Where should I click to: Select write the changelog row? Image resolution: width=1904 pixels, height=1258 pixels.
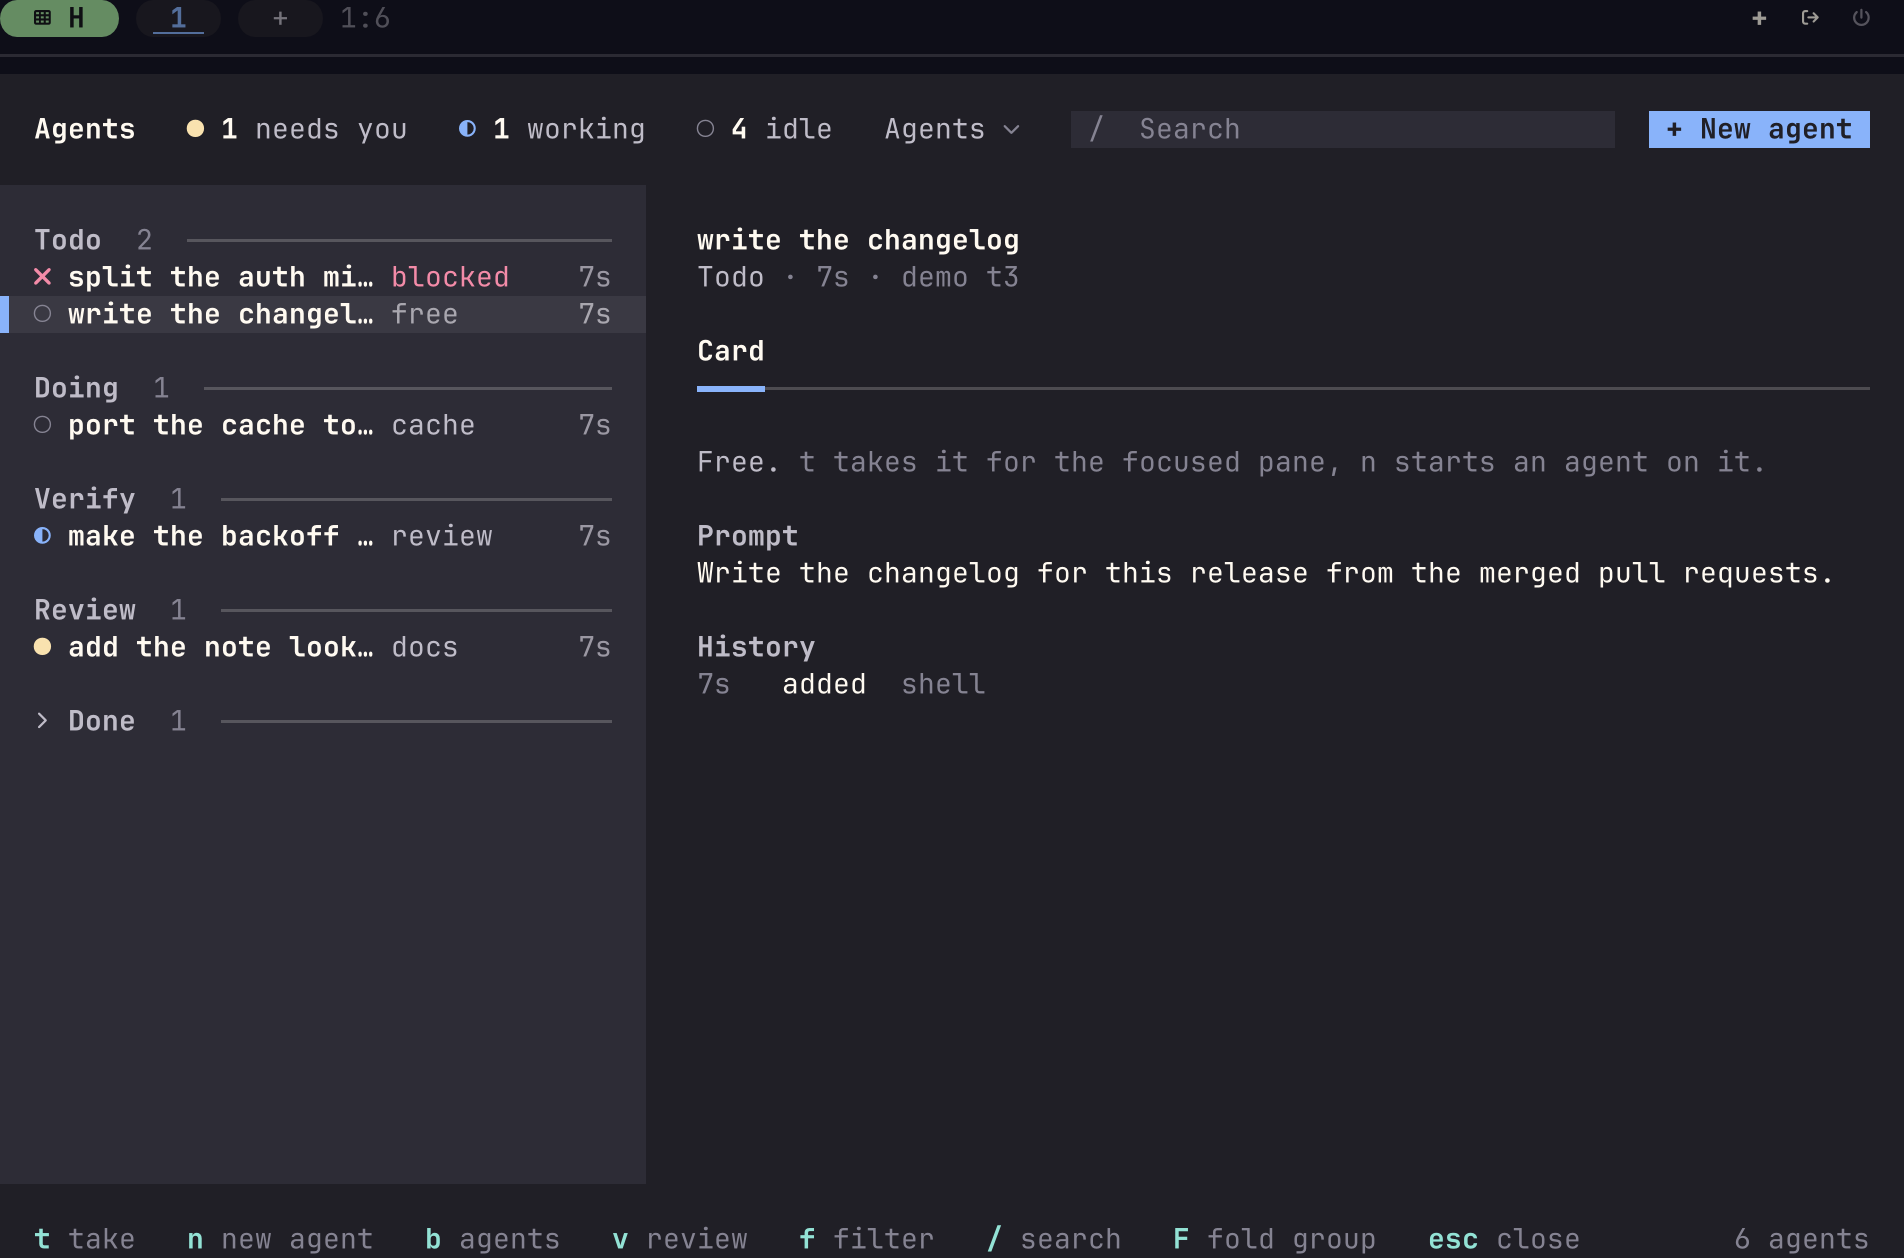[323, 314]
